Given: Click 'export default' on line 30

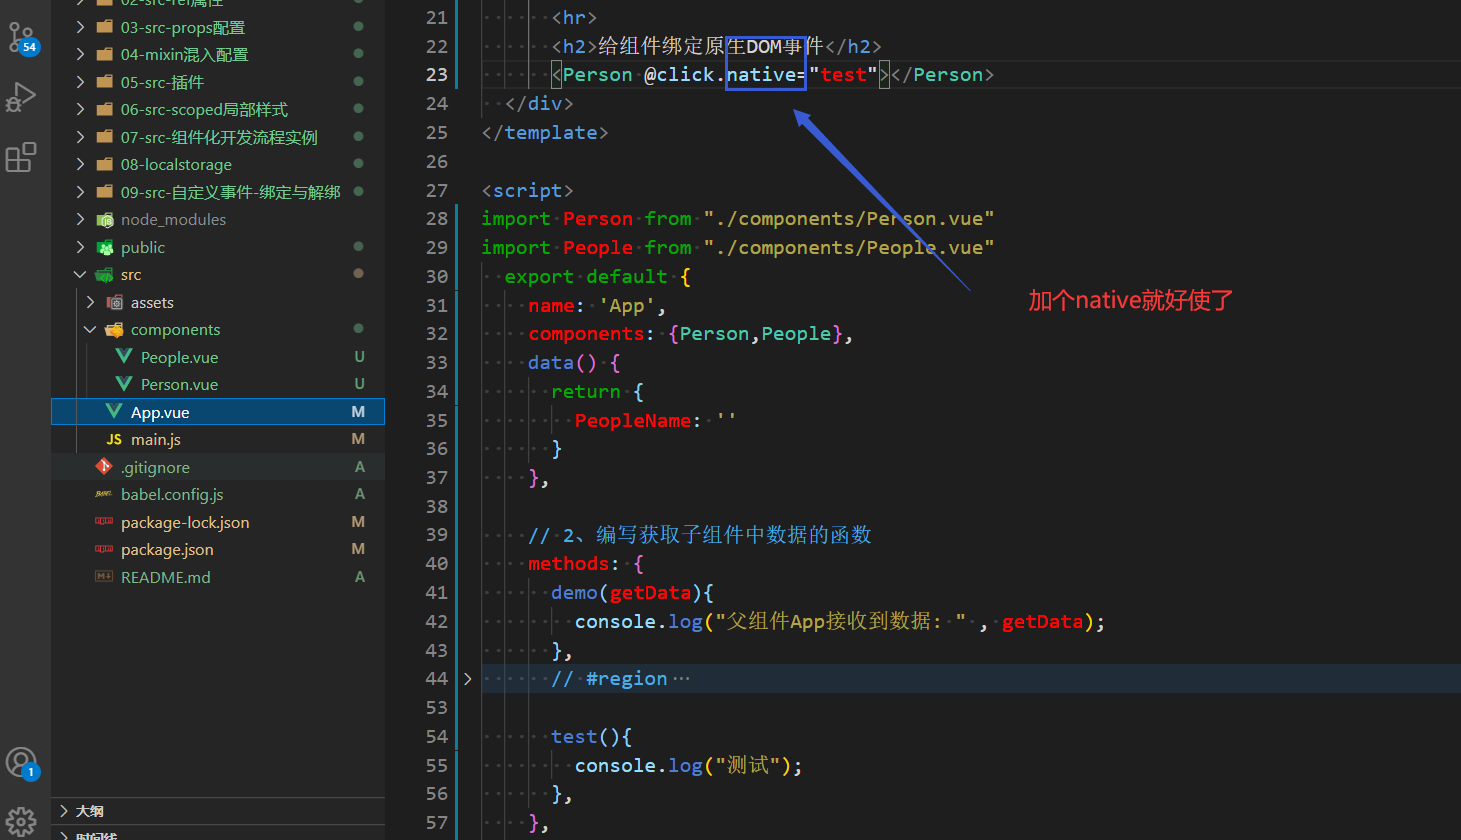Looking at the screenshot, I should point(585,276).
